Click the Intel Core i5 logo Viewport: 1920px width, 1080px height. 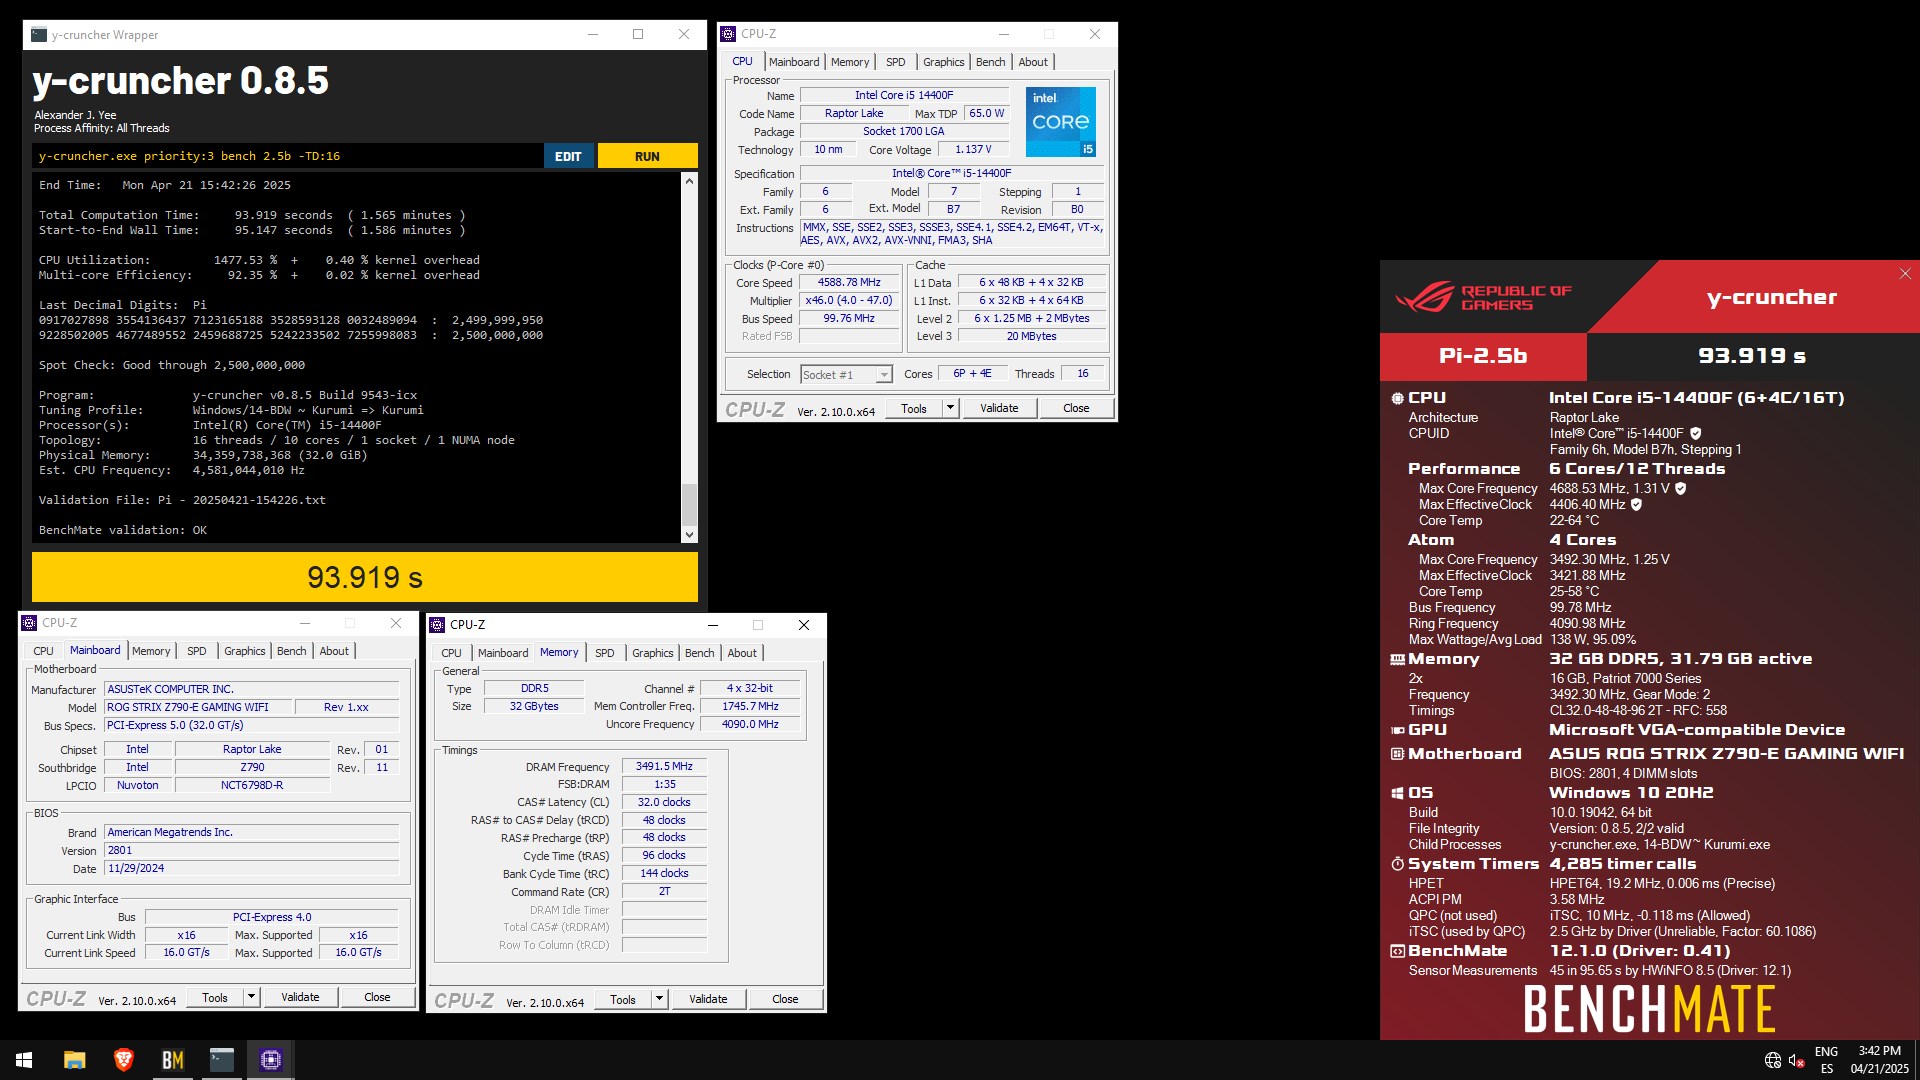[x=1060, y=121]
